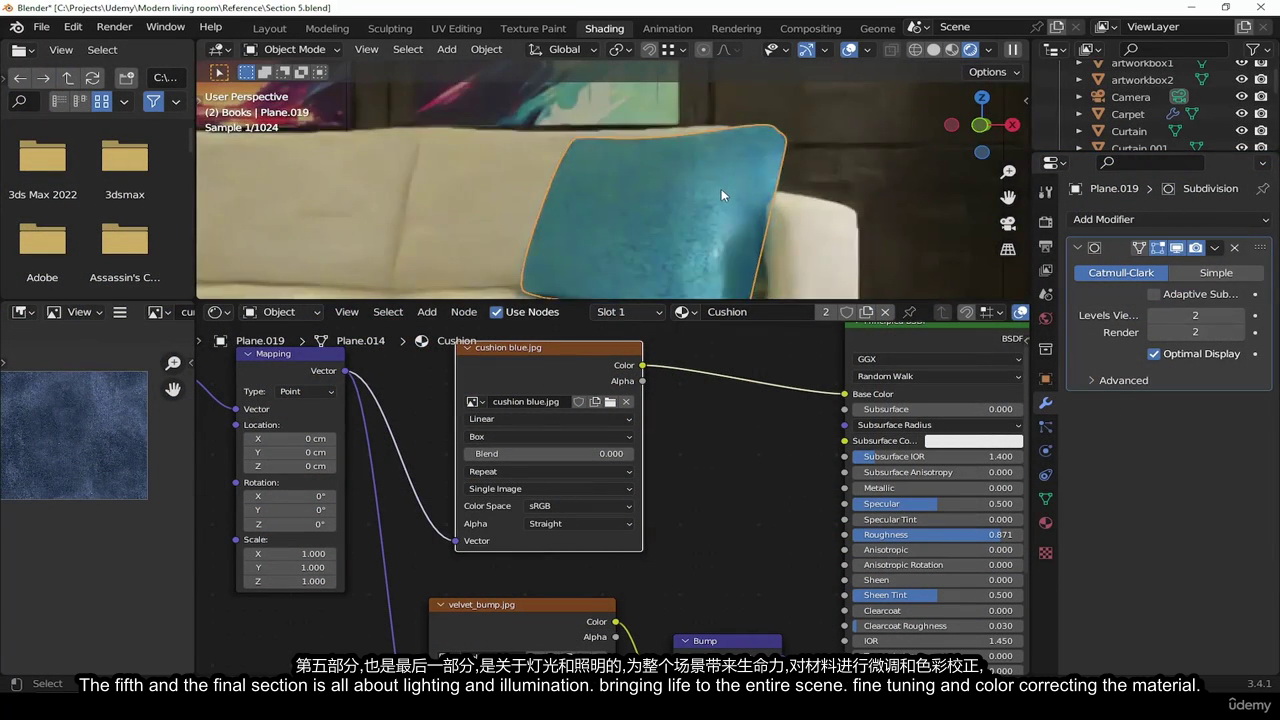The image size is (1280, 720).
Task: Pause viewport render preview
Action: point(1012,49)
